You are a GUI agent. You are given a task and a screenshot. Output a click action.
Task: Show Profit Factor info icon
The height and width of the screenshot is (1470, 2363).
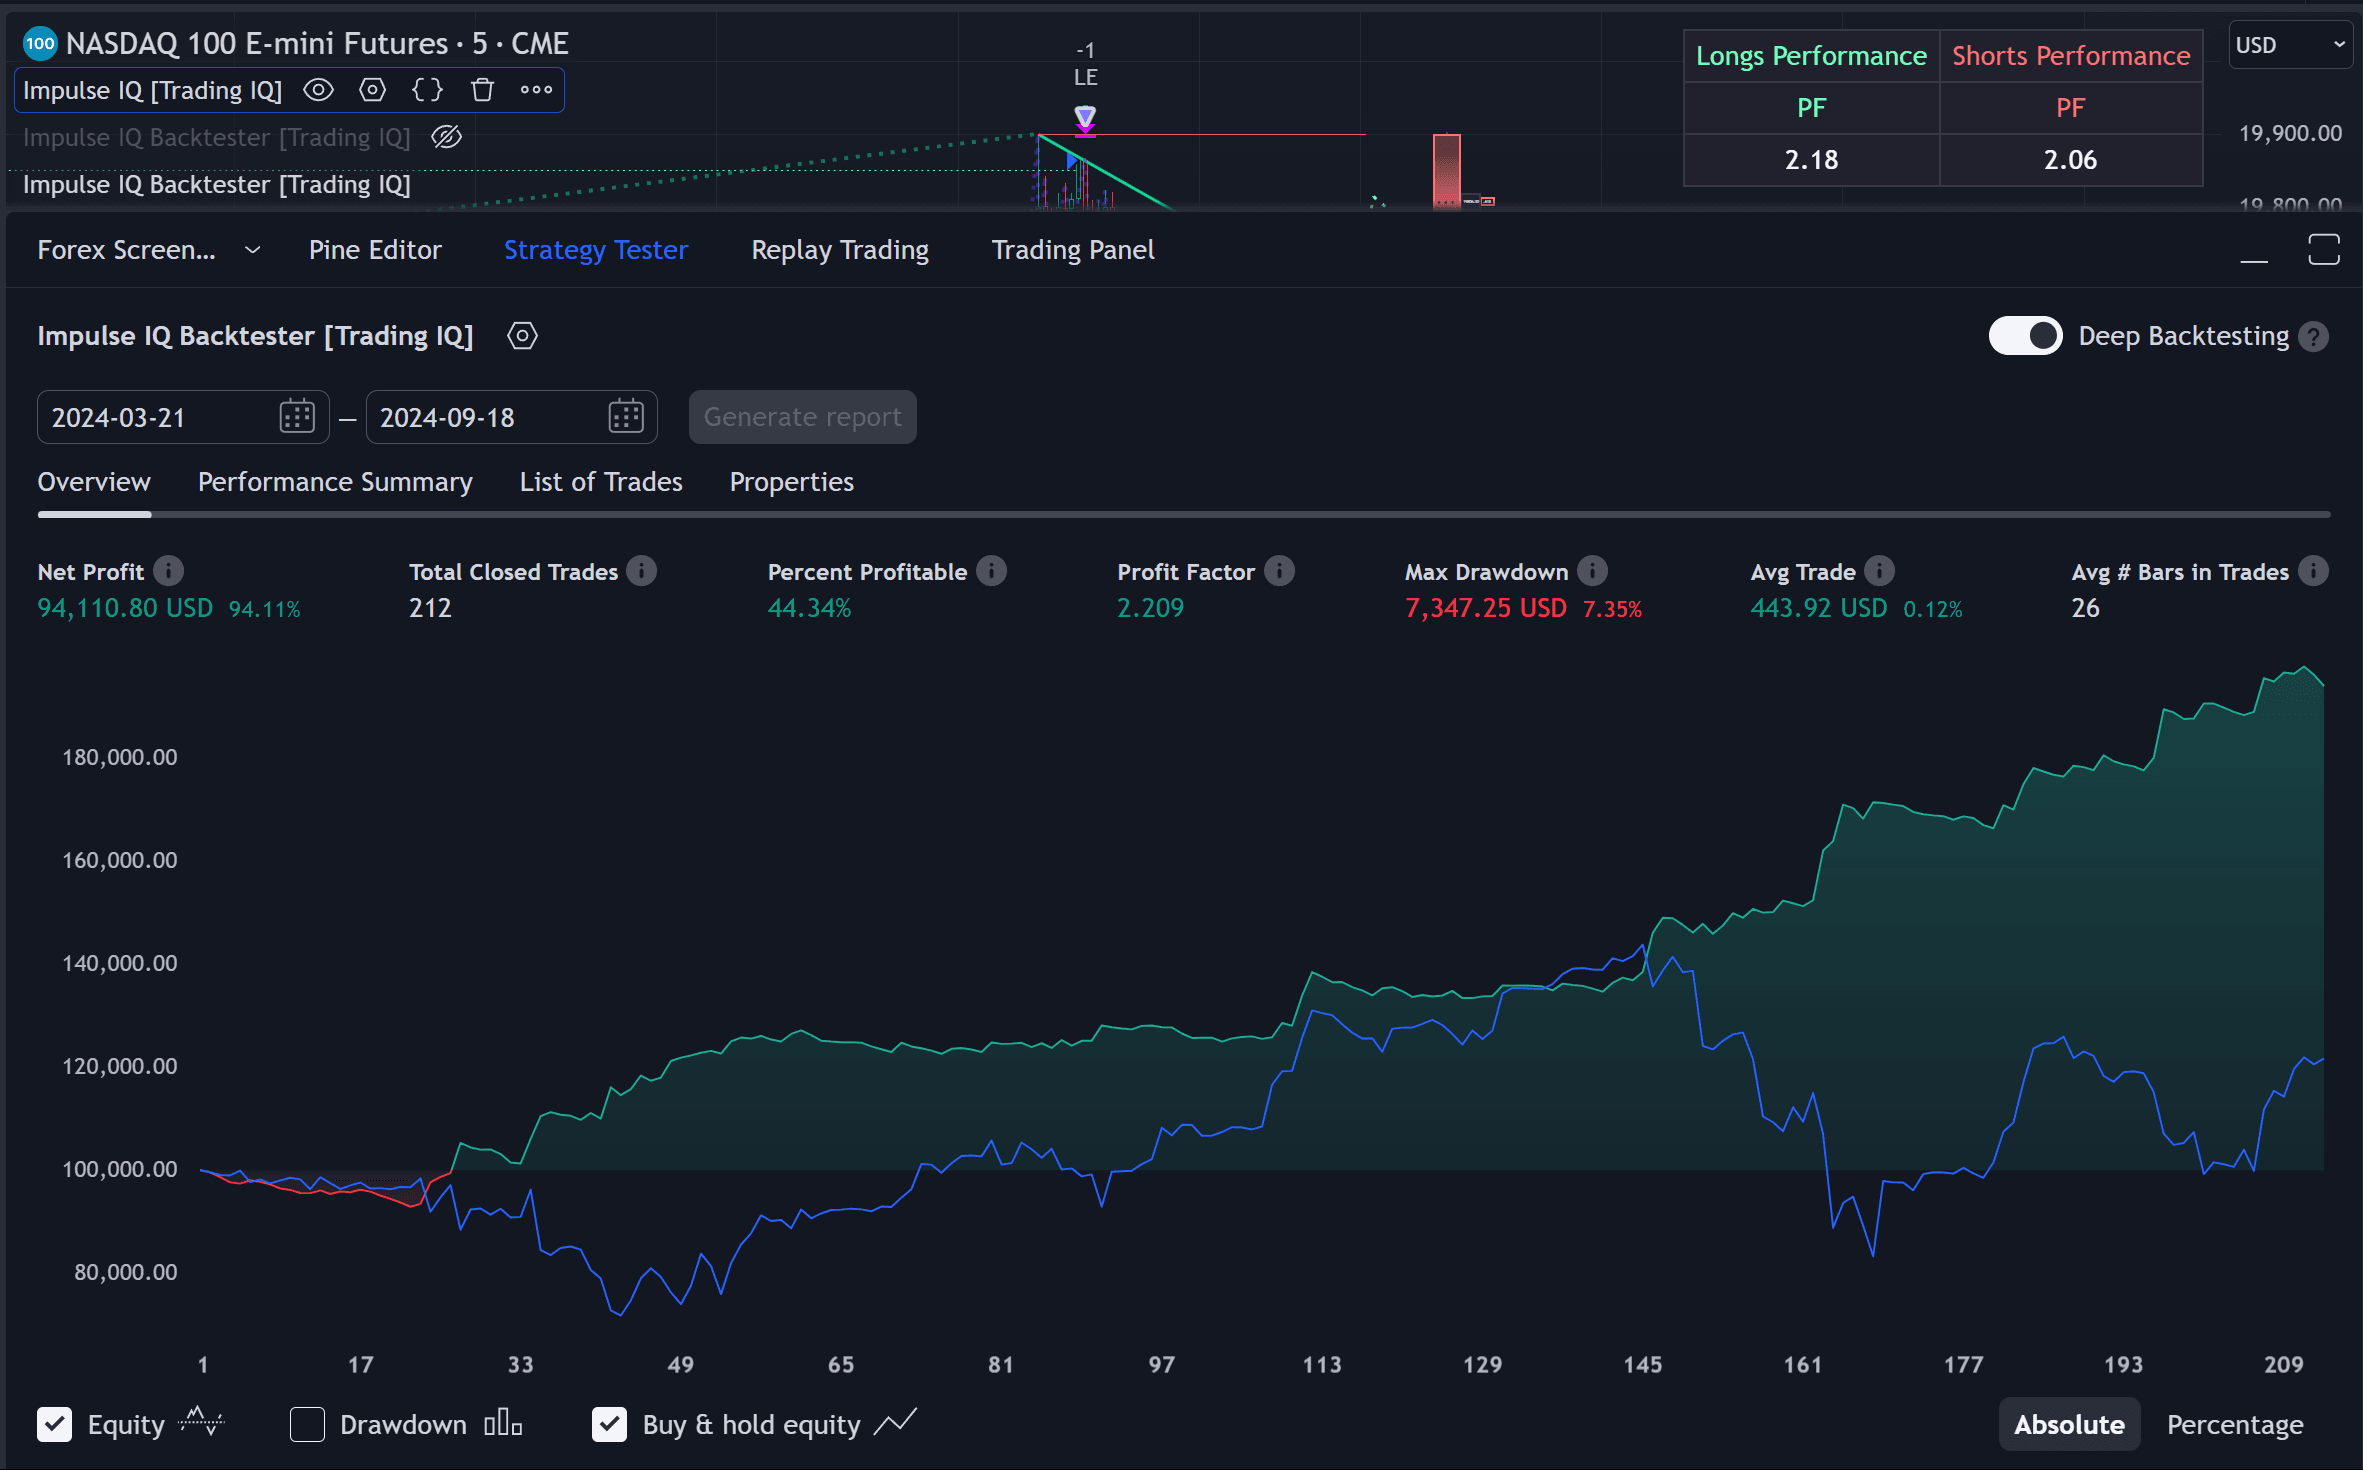[x=1279, y=571]
